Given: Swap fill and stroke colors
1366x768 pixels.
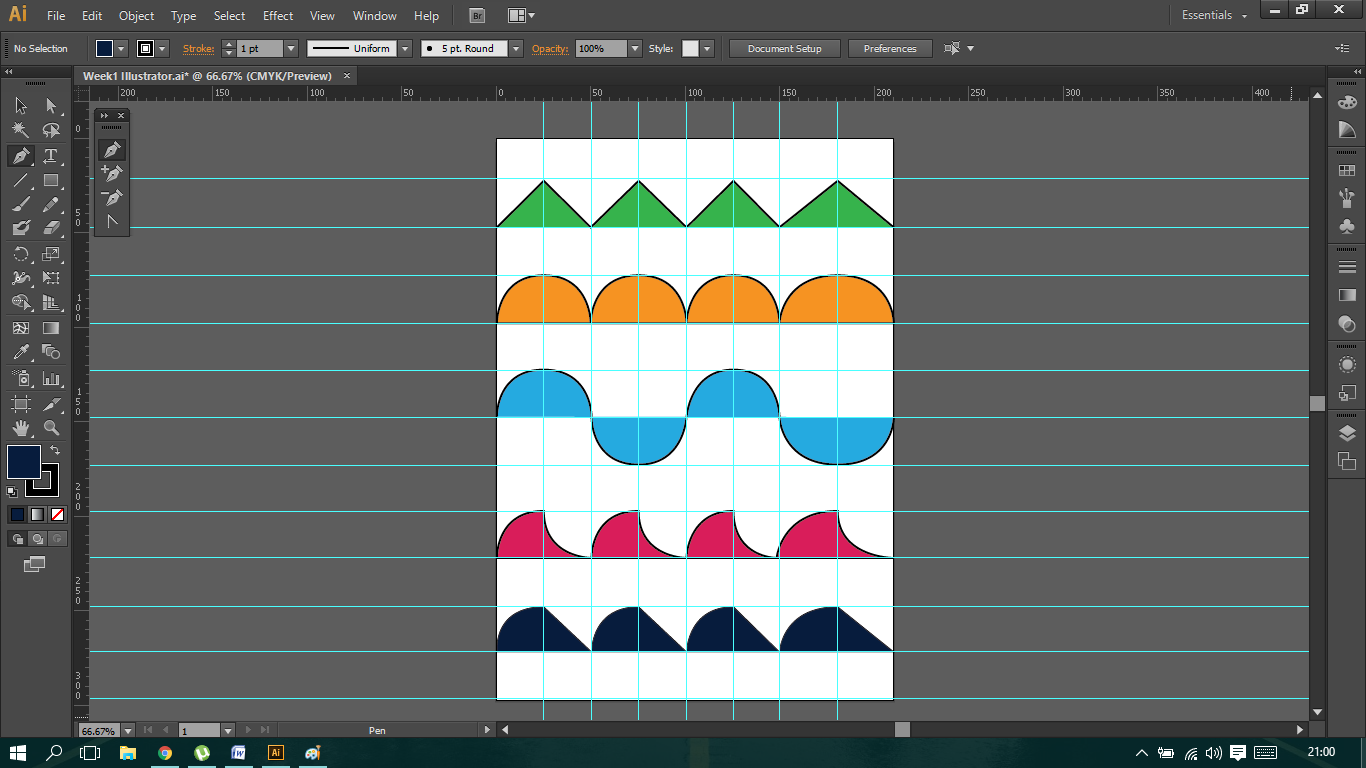Looking at the screenshot, I should click(55, 451).
